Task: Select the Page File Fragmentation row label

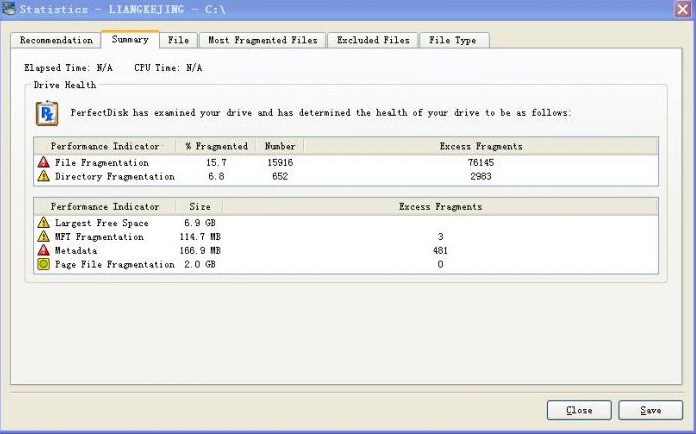Action: click(115, 264)
